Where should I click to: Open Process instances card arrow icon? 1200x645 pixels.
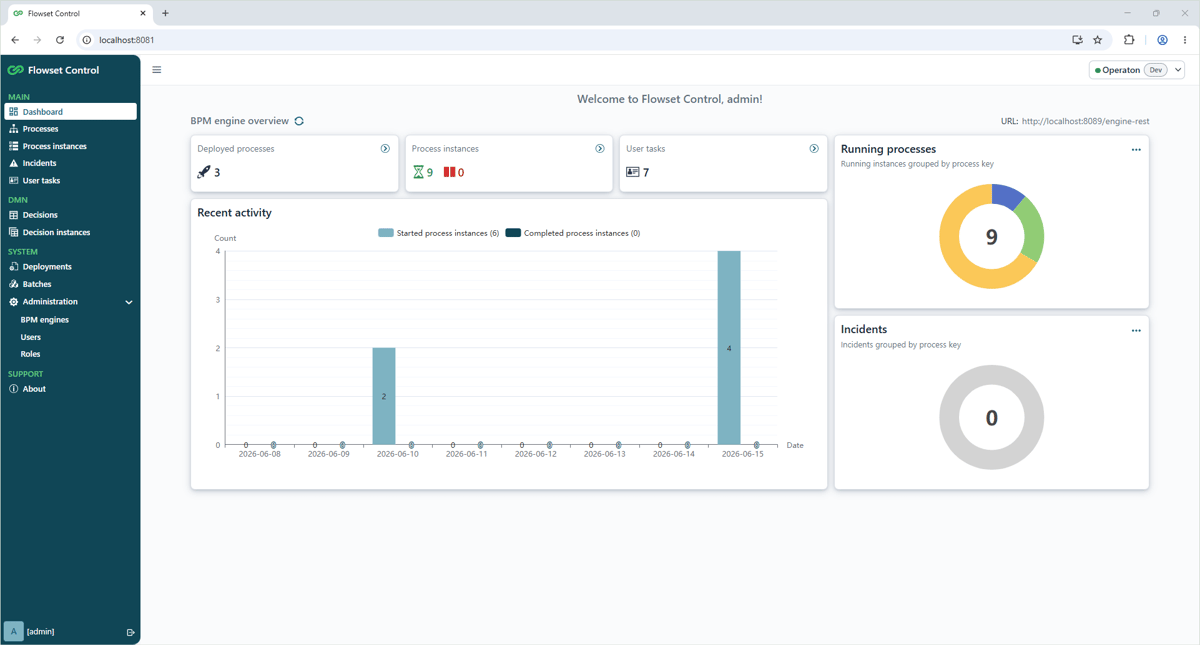click(x=600, y=149)
